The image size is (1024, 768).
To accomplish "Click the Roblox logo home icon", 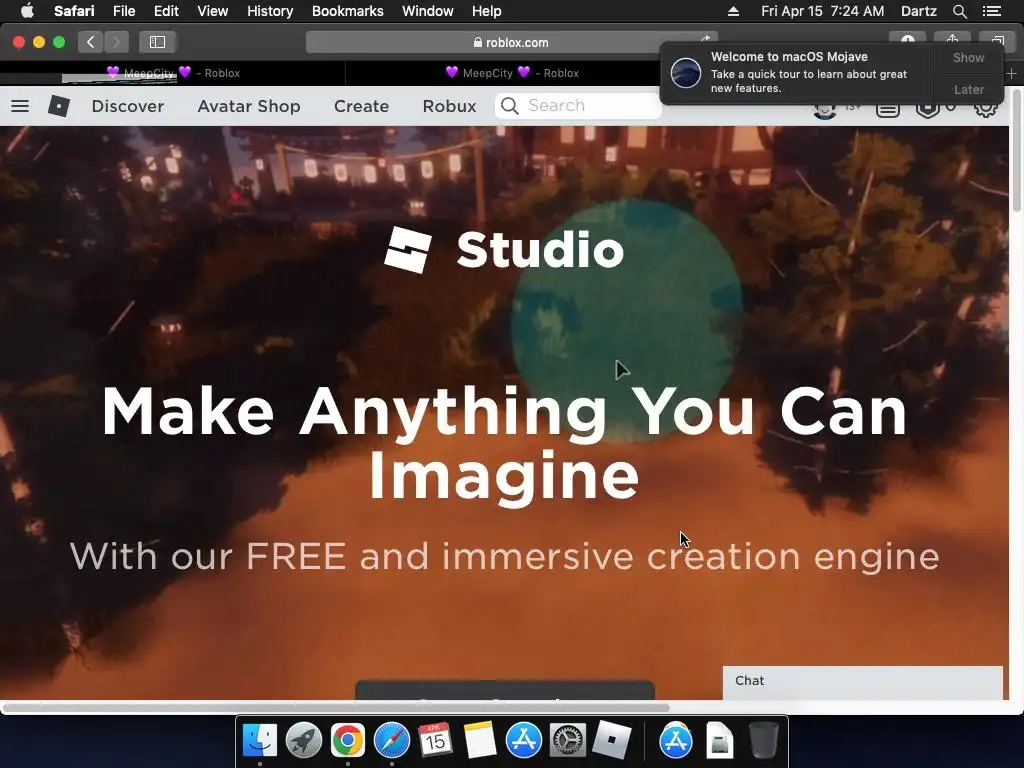I will (x=59, y=106).
